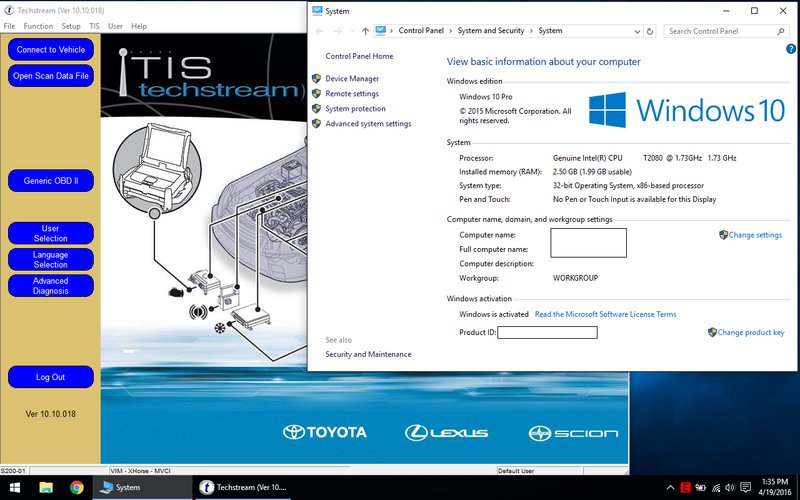
Task: Click Change settings link
Action: click(x=755, y=235)
